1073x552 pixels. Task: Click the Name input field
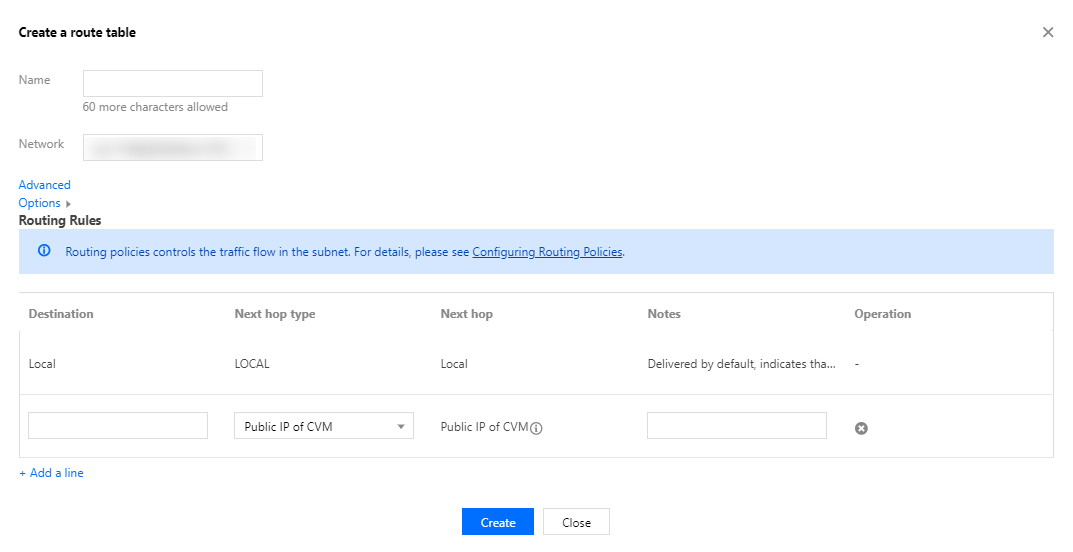tap(172, 83)
